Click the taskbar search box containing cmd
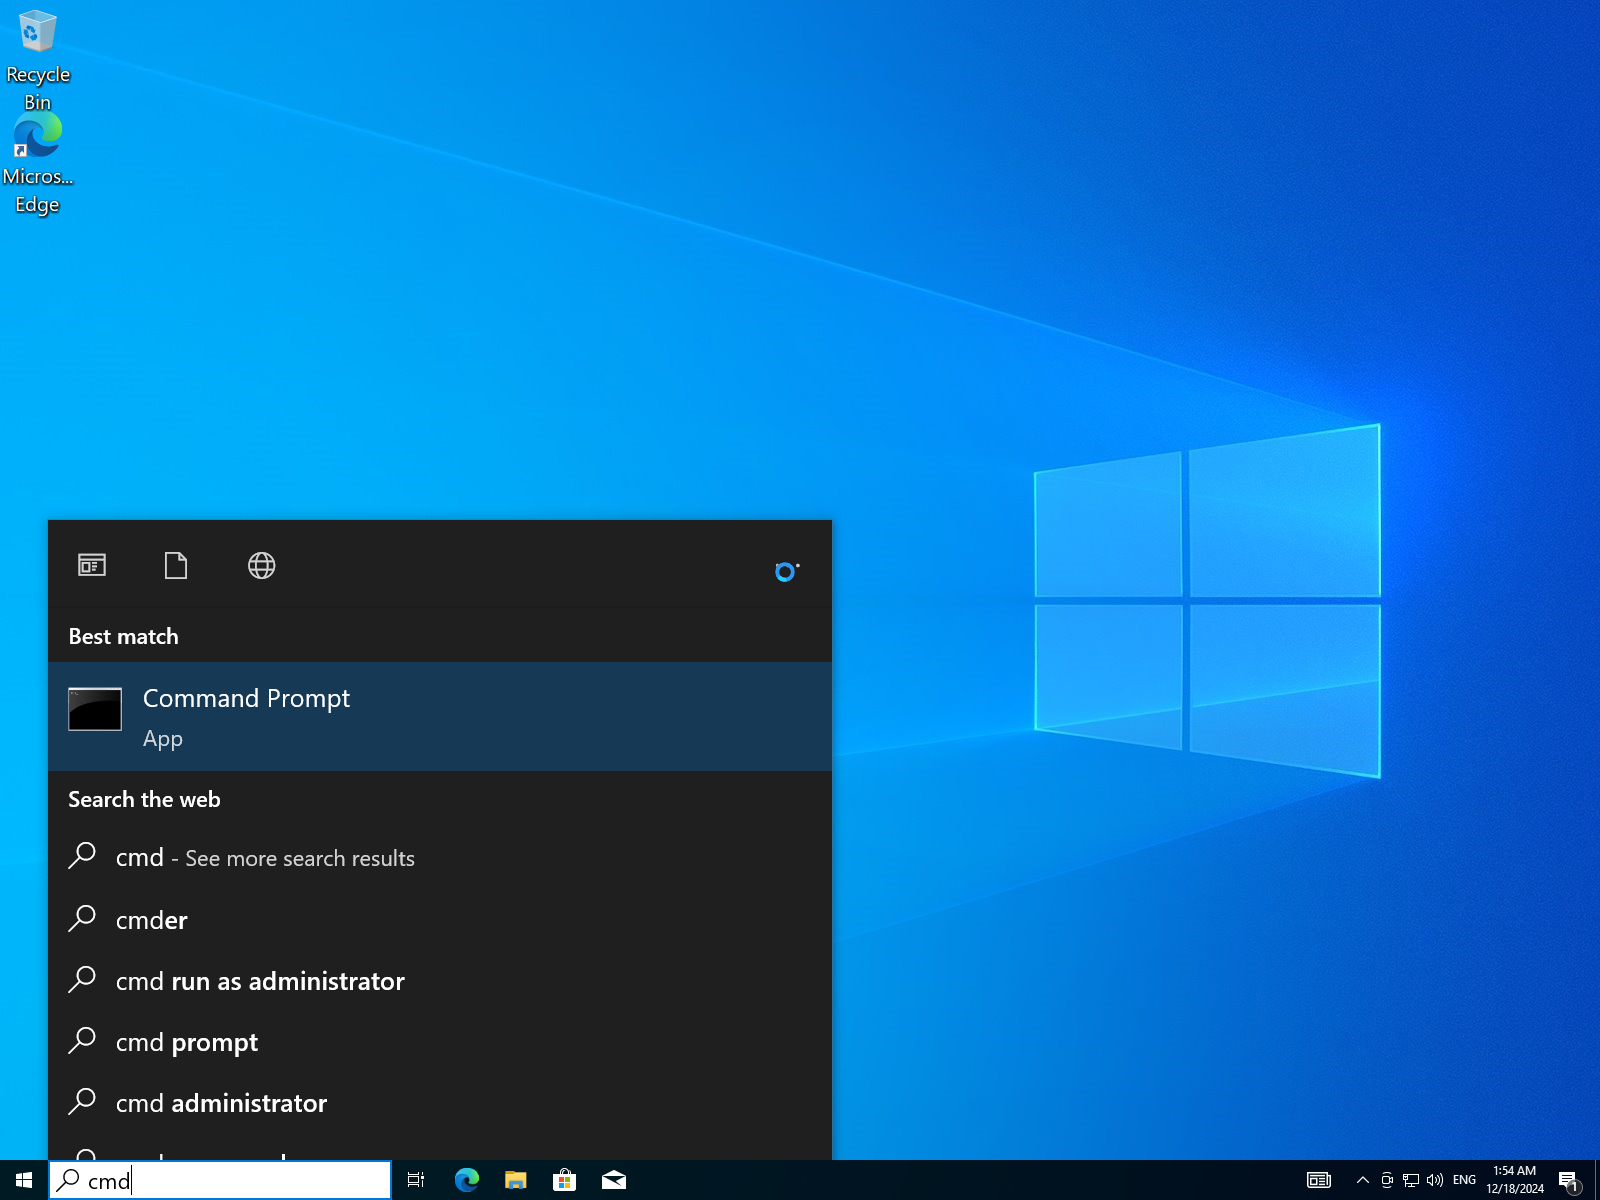The height and width of the screenshot is (1200, 1600). coord(220,1181)
